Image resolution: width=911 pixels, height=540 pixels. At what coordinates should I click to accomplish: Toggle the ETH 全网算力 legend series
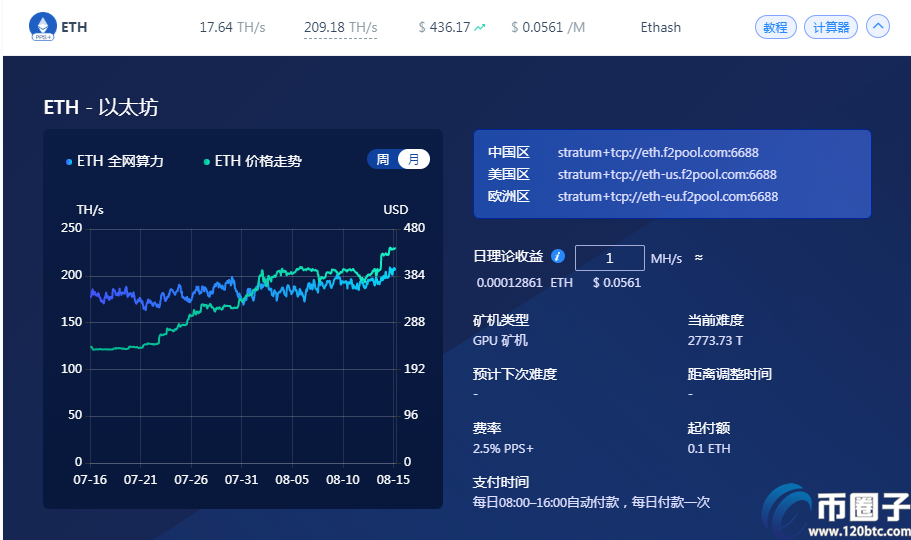pyautogui.click(x=115, y=161)
